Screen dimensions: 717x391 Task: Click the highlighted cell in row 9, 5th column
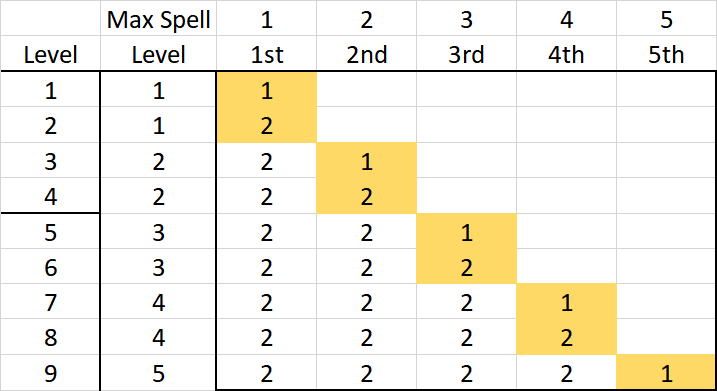[x=666, y=373]
